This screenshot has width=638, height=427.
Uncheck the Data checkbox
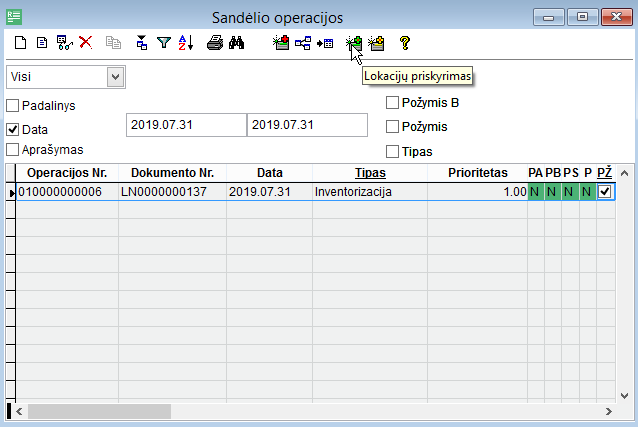click(x=13, y=129)
